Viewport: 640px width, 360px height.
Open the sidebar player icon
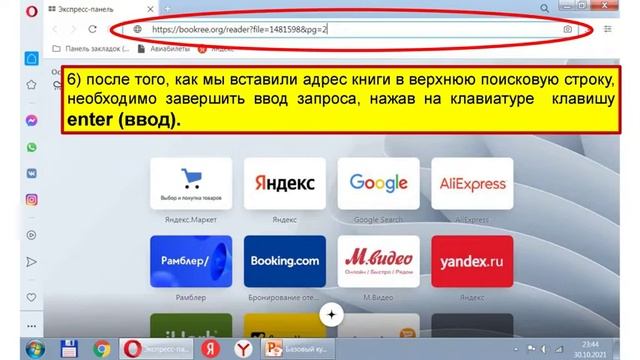31,235
